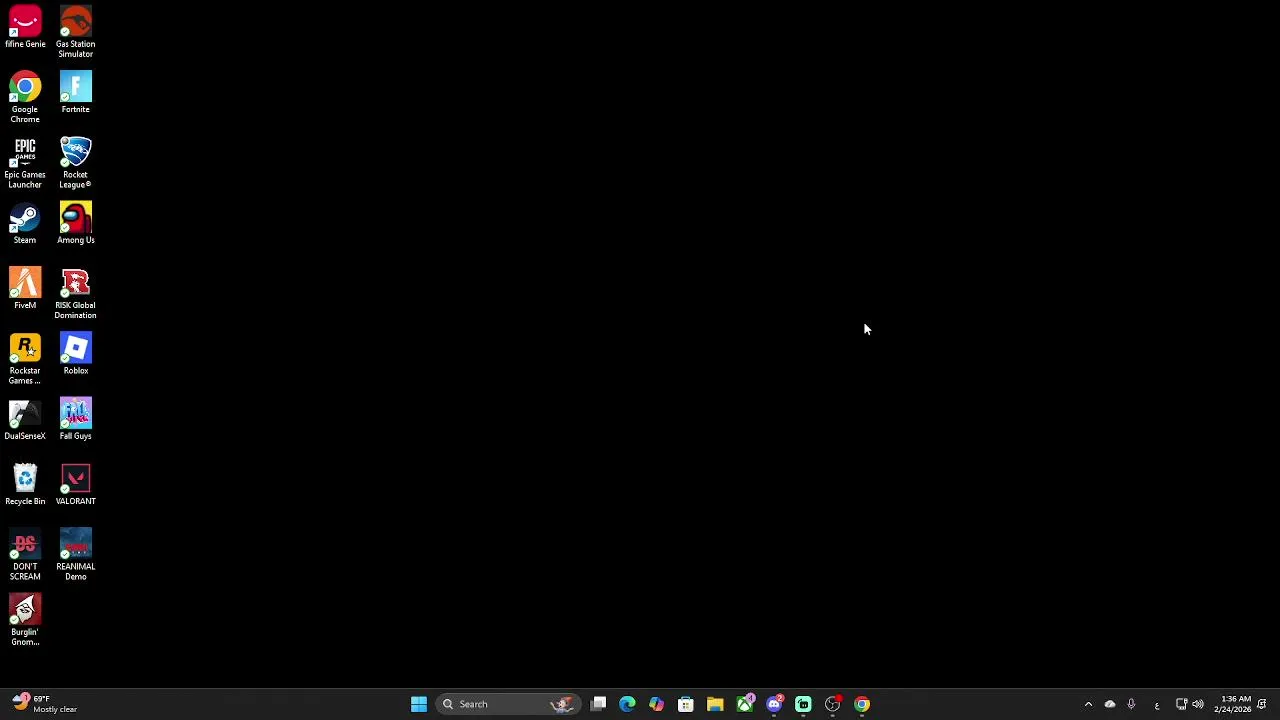Open OBS Studio from the taskbar
Image resolution: width=1280 pixels, height=720 pixels.
[x=833, y=704]
